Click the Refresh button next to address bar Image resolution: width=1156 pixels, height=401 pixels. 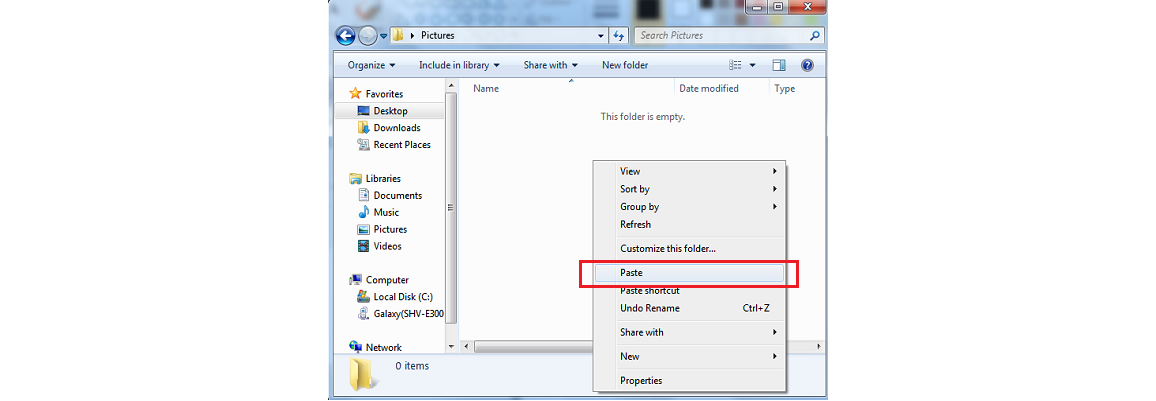(x=619, y=35)
